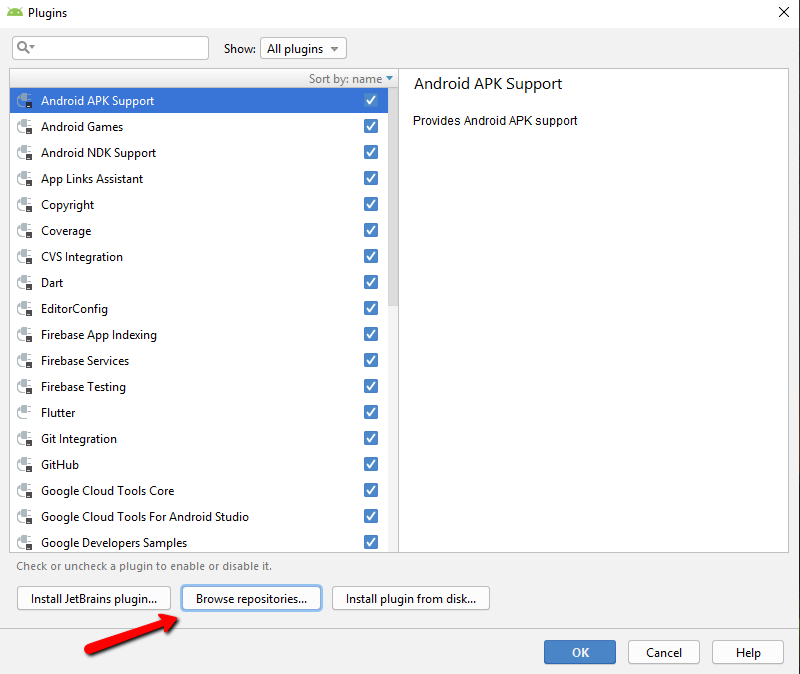Confirm with the OK button

pyautogui.click(x=580, y=652)
